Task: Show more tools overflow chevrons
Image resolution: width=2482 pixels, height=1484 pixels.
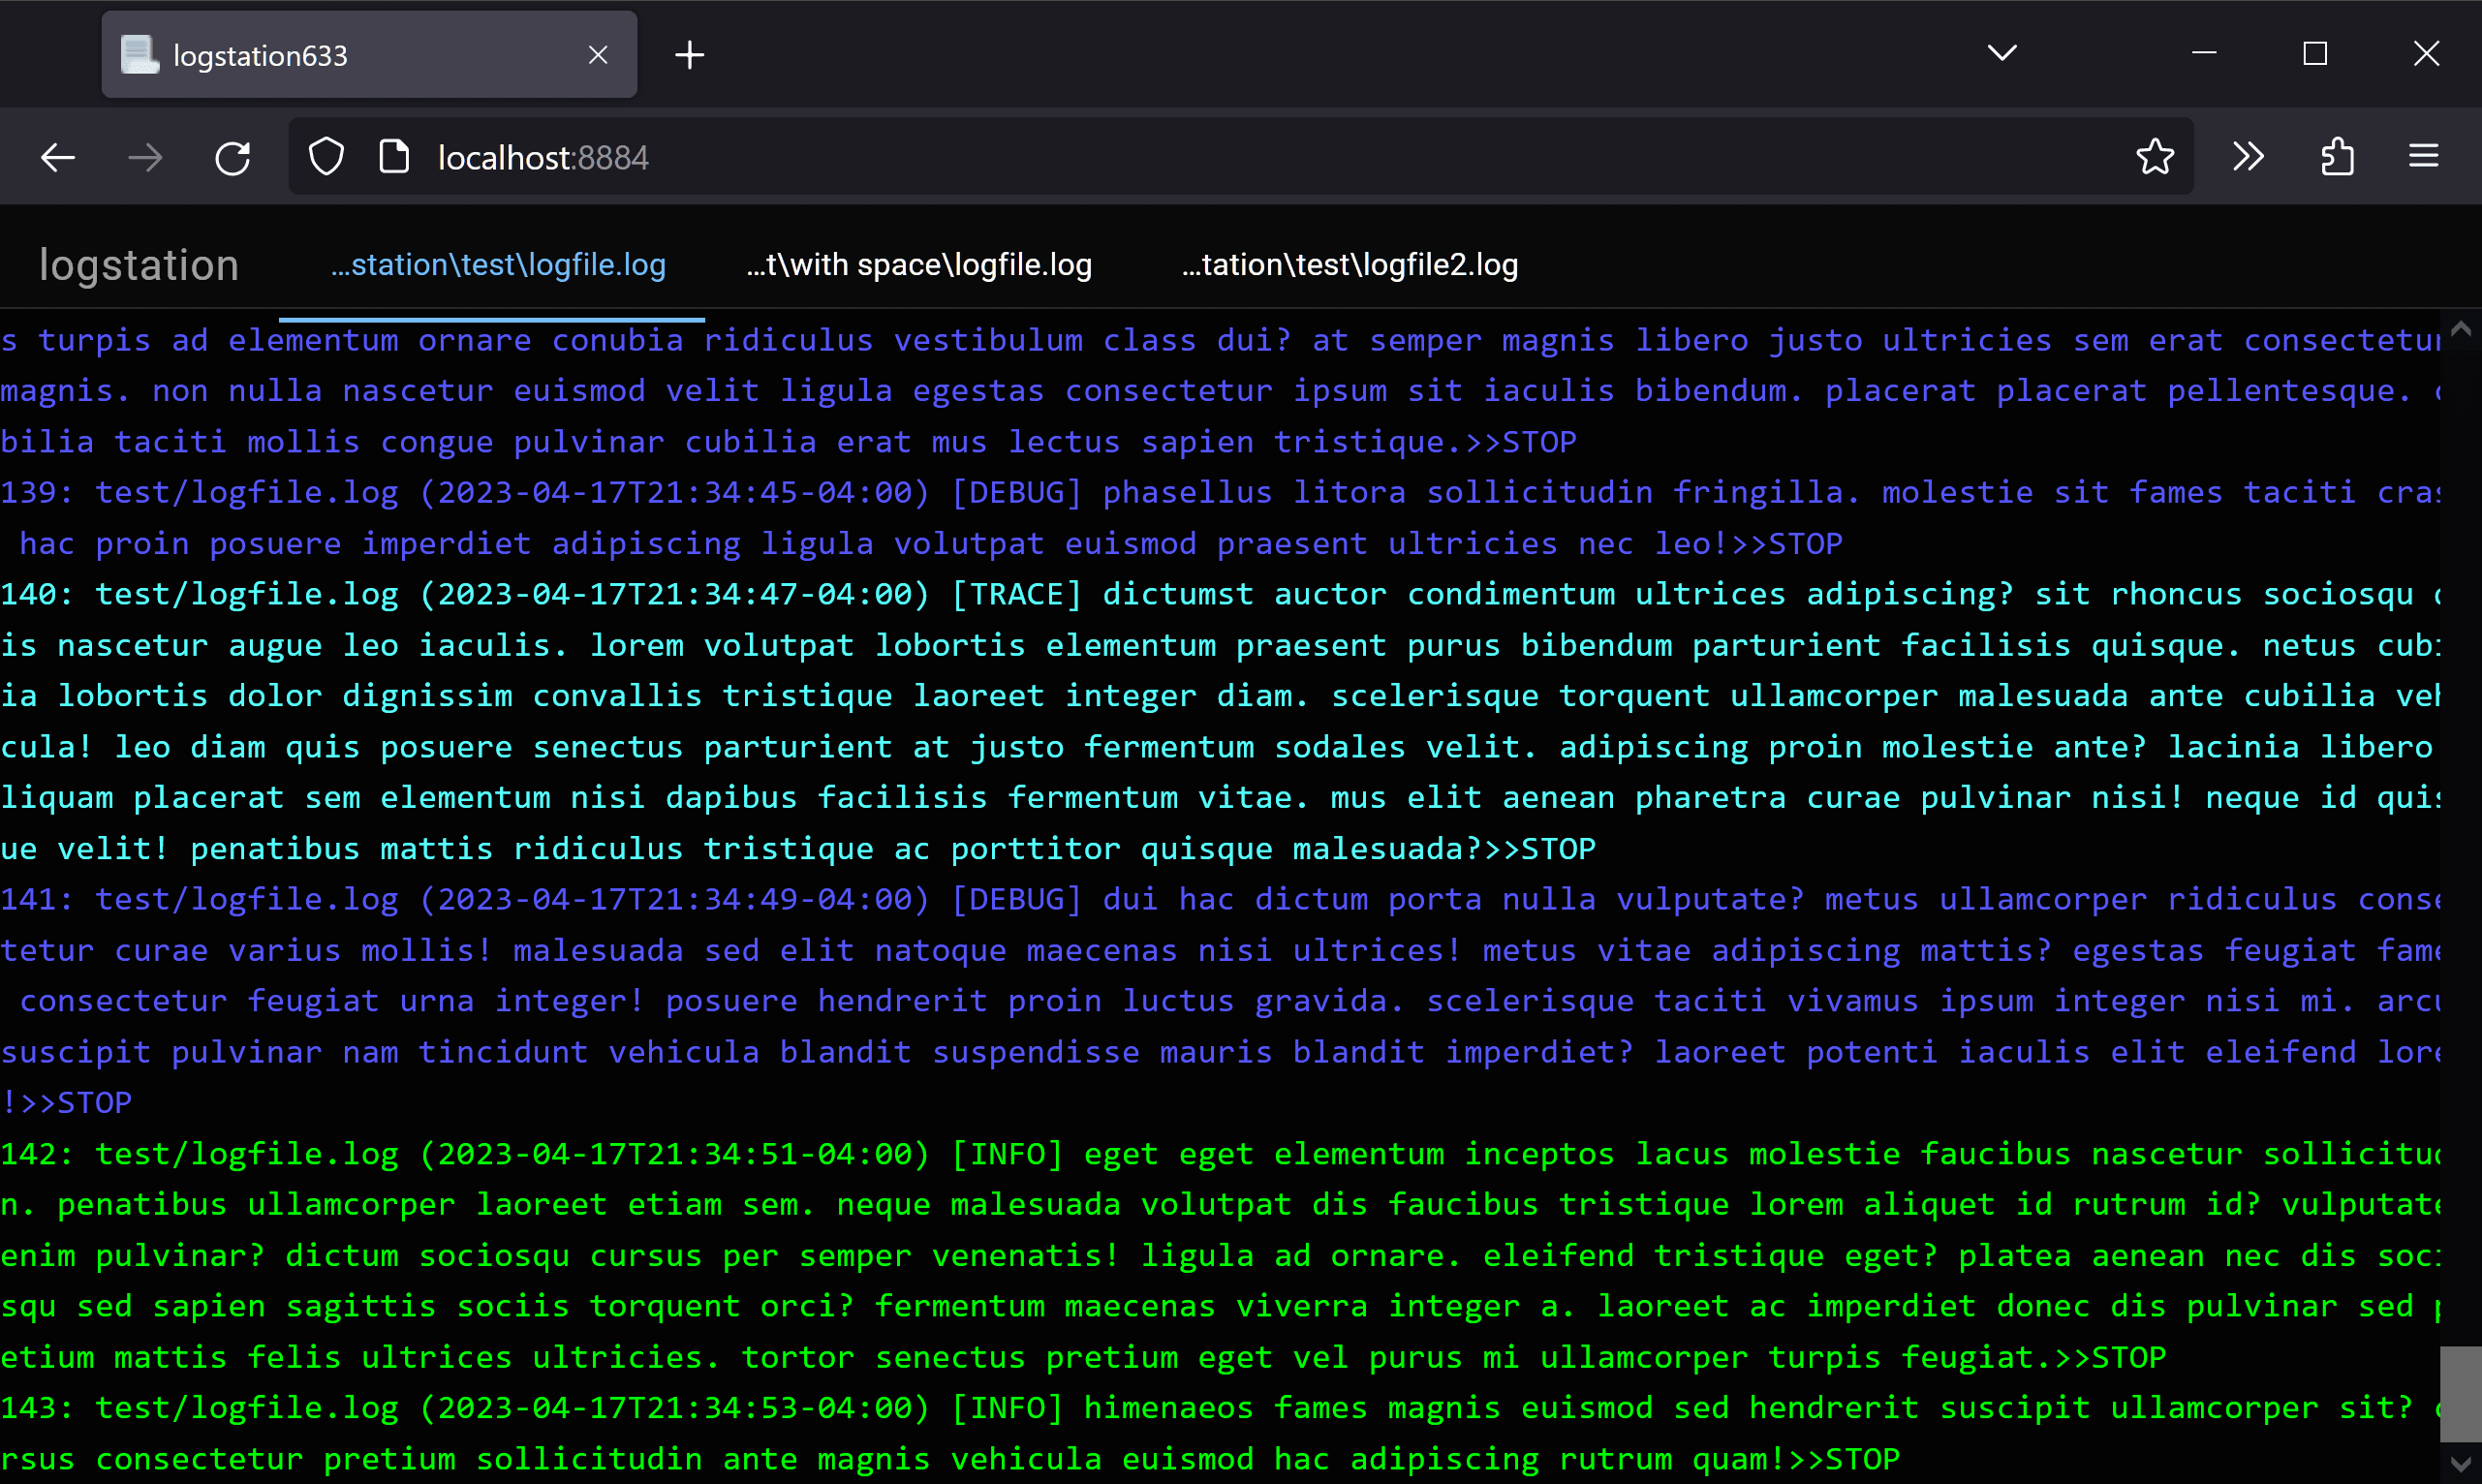Action: point(2248,157)
